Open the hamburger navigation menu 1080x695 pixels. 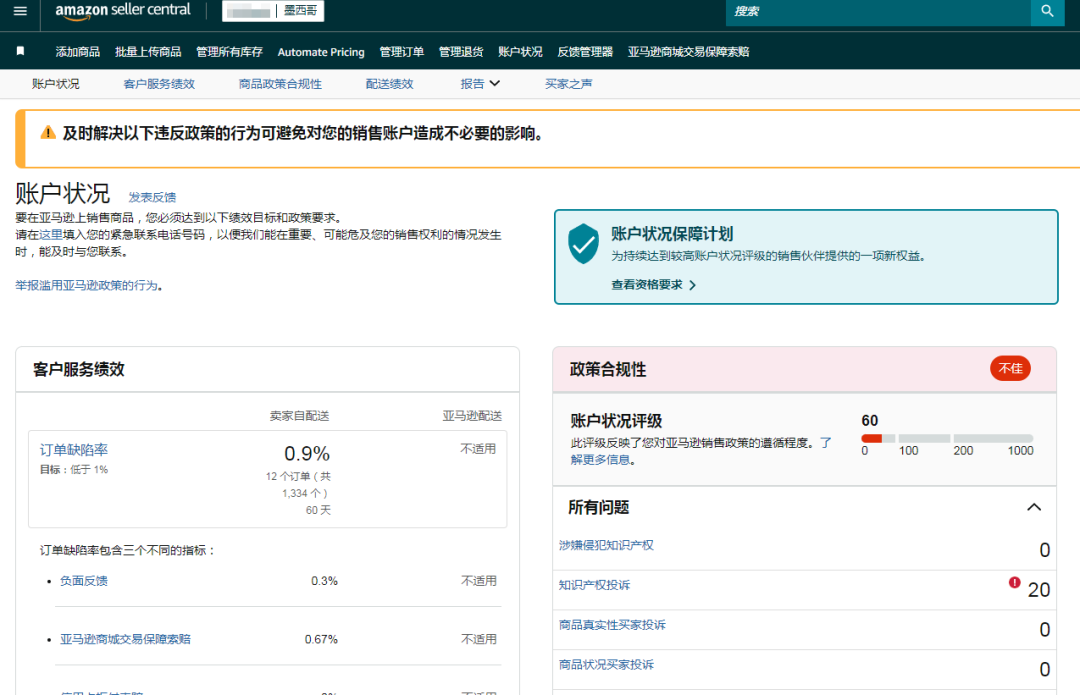(x=20, y=11)
